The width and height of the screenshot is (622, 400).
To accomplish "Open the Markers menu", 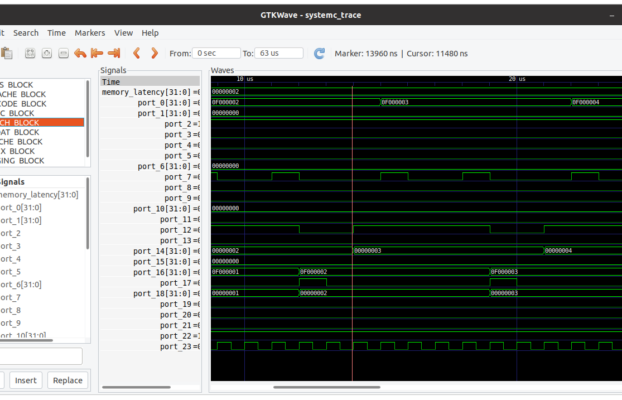I will pos(90,33).
